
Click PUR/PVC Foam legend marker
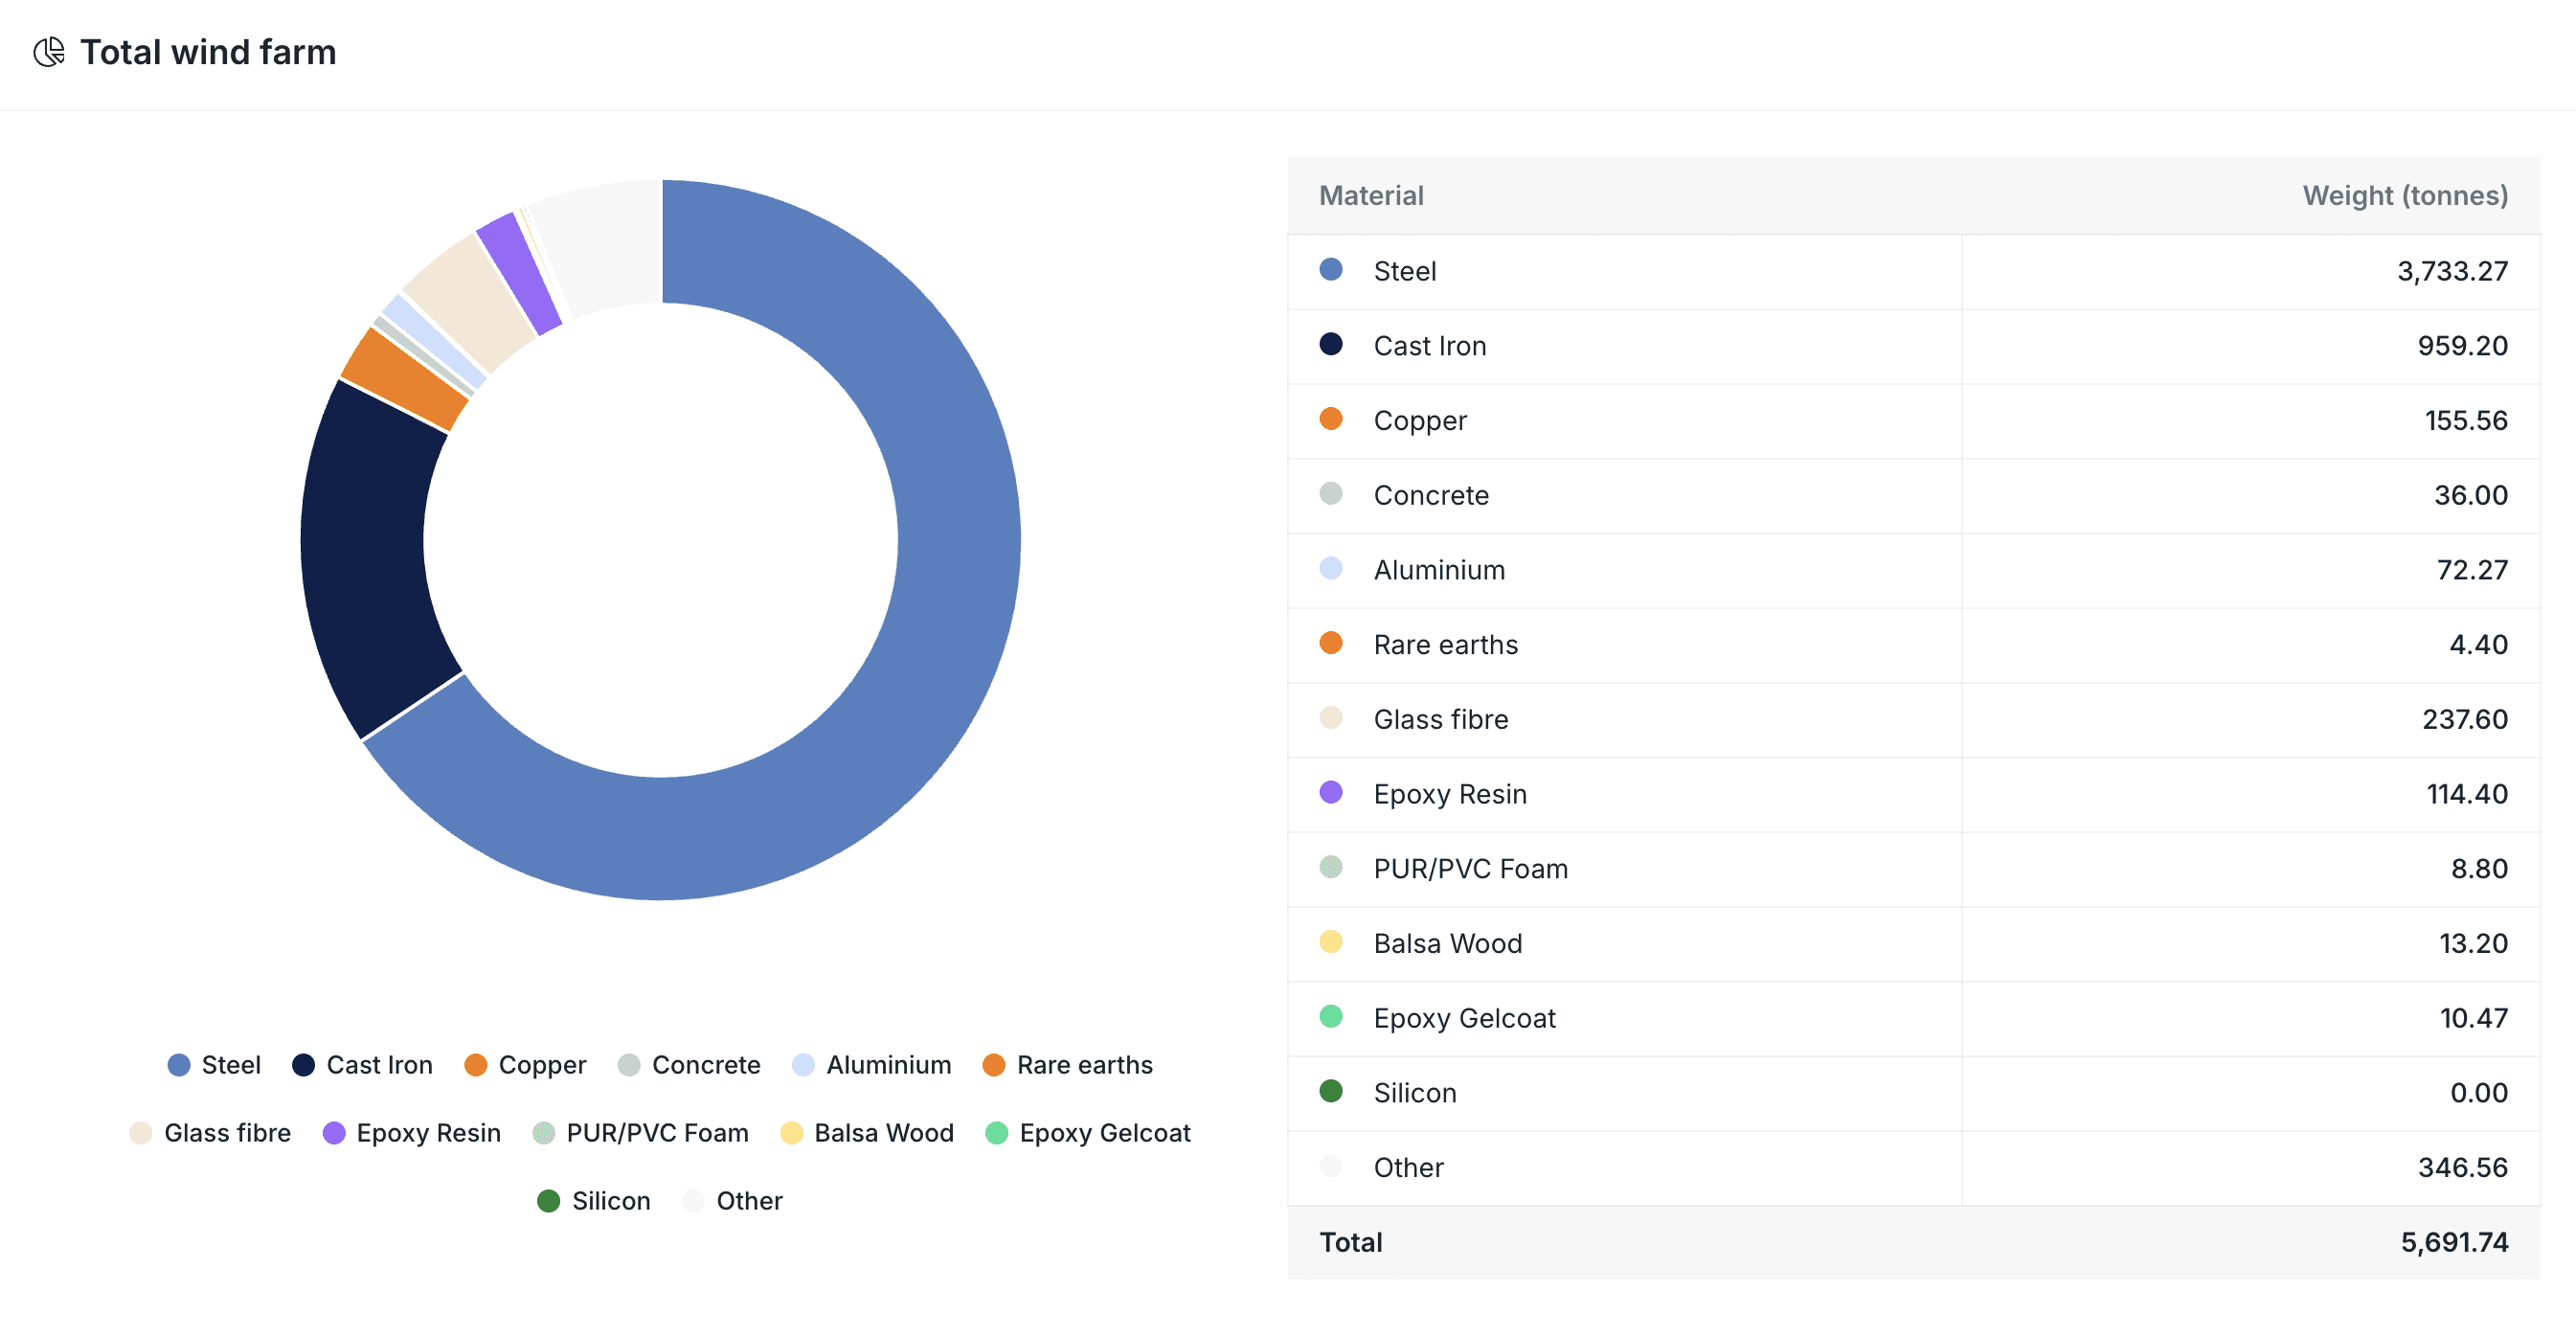click(x=543, y=1133)
